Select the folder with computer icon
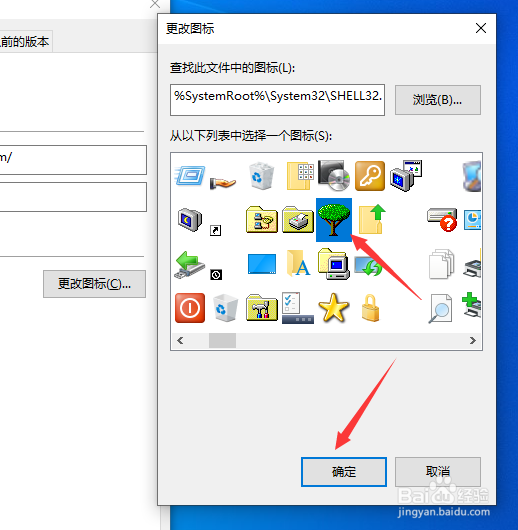The image size is (518, 530). (x=334, y=264)
